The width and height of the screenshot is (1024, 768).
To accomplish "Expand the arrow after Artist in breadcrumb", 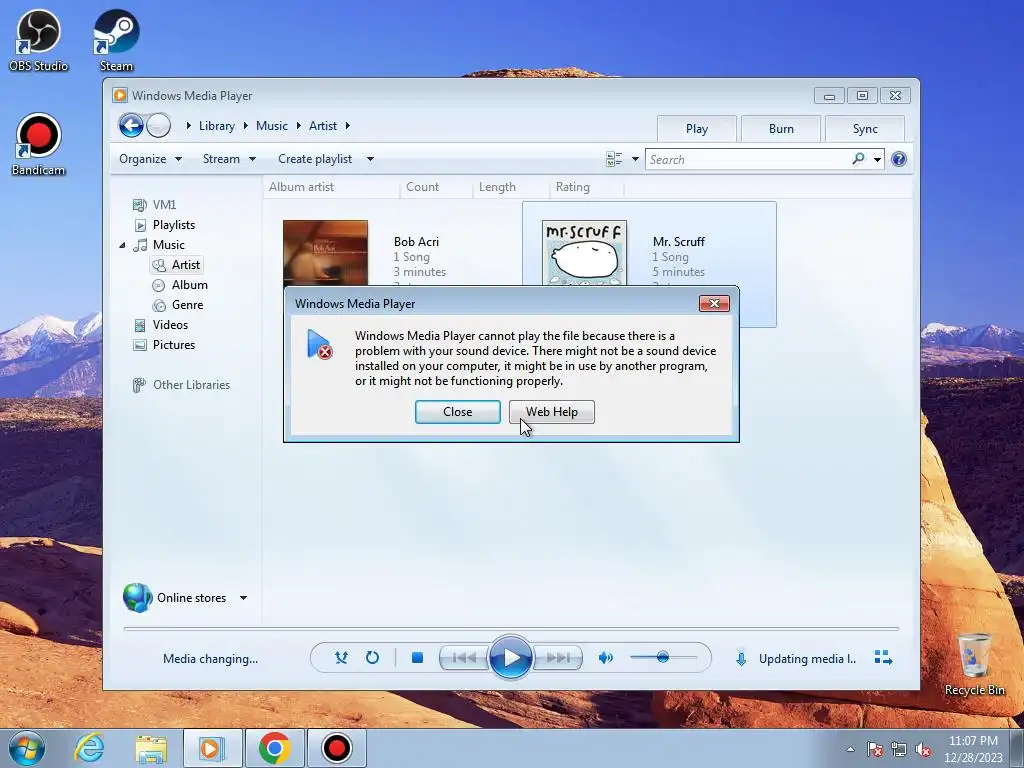I will (347, 125).
